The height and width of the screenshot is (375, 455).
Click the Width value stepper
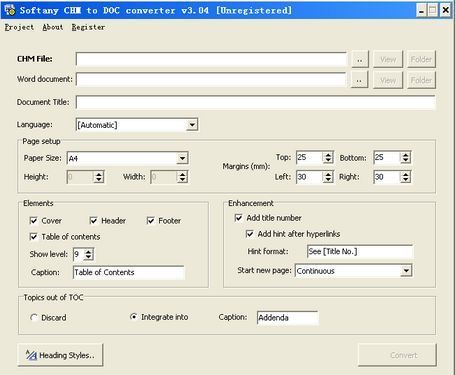182,177
